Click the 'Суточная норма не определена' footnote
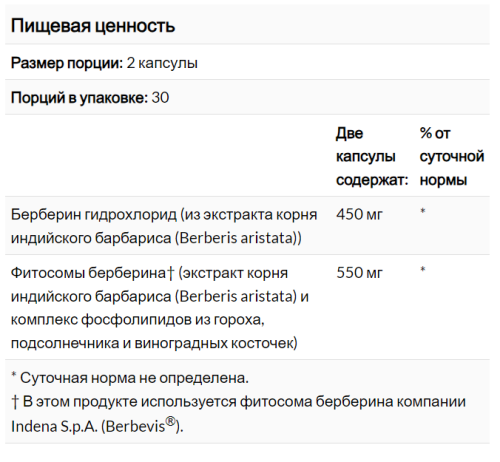 (130, 378)
